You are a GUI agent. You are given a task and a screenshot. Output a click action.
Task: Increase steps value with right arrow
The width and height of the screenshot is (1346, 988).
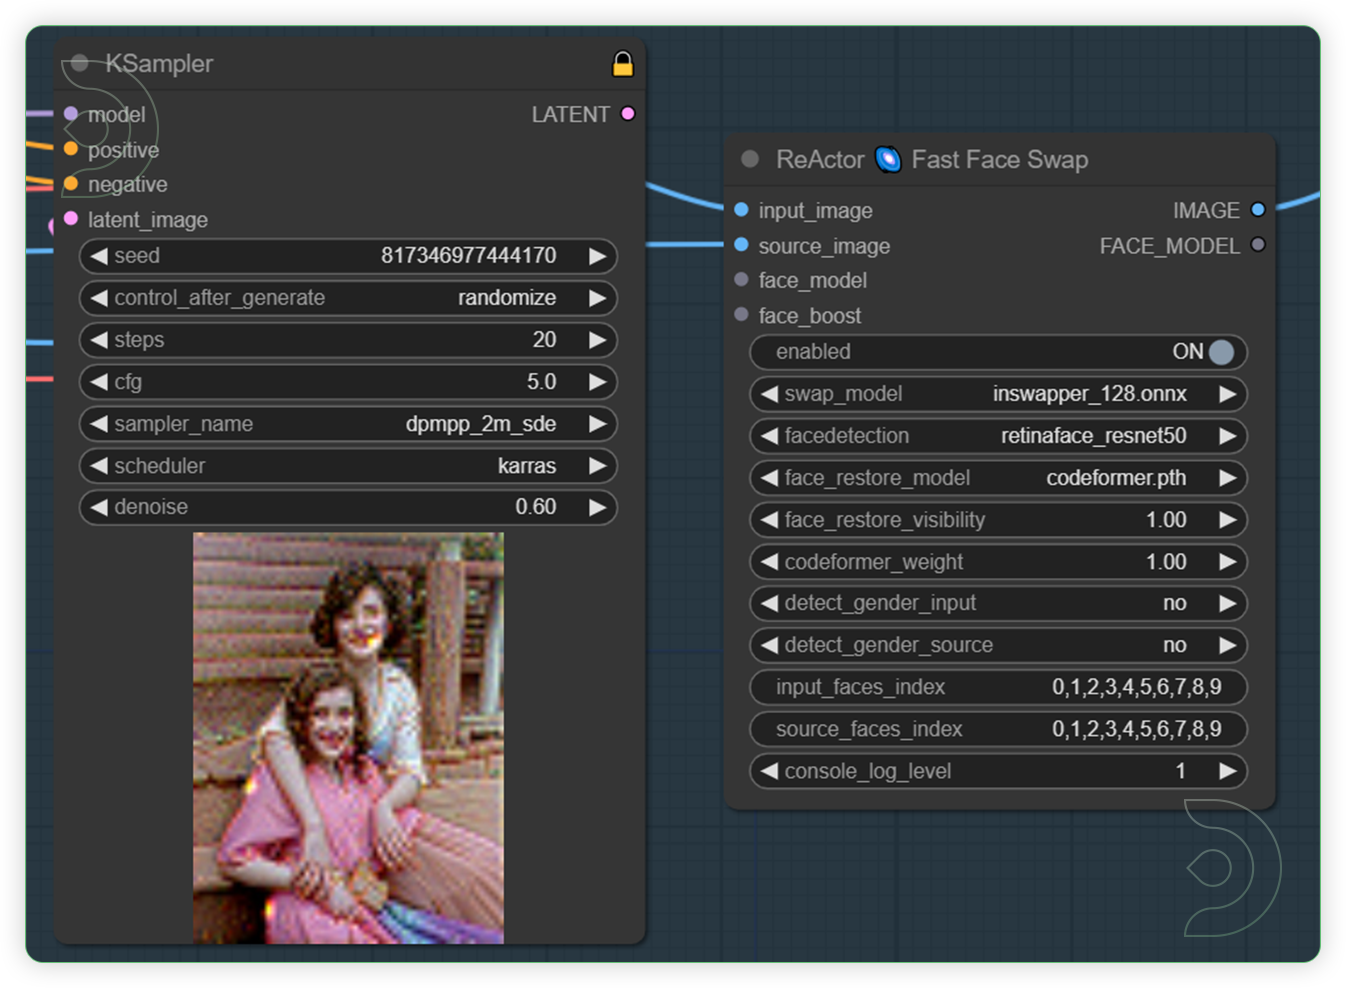[x=597, y=340]
